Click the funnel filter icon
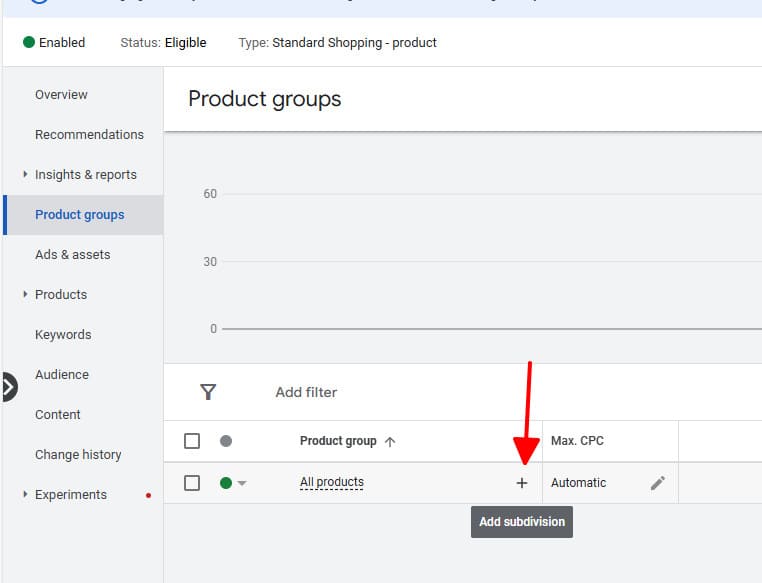Screen dimensions: 762x583 coord(208,392)
